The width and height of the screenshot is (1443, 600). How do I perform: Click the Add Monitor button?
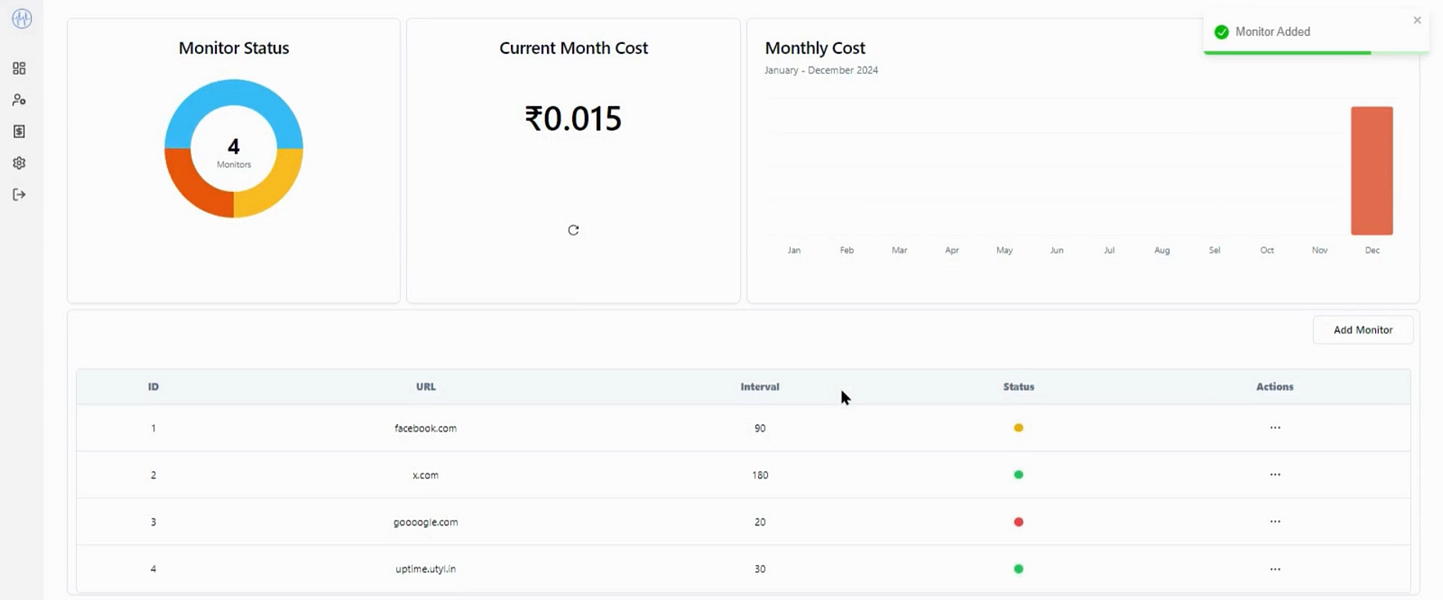(1362, 330)
